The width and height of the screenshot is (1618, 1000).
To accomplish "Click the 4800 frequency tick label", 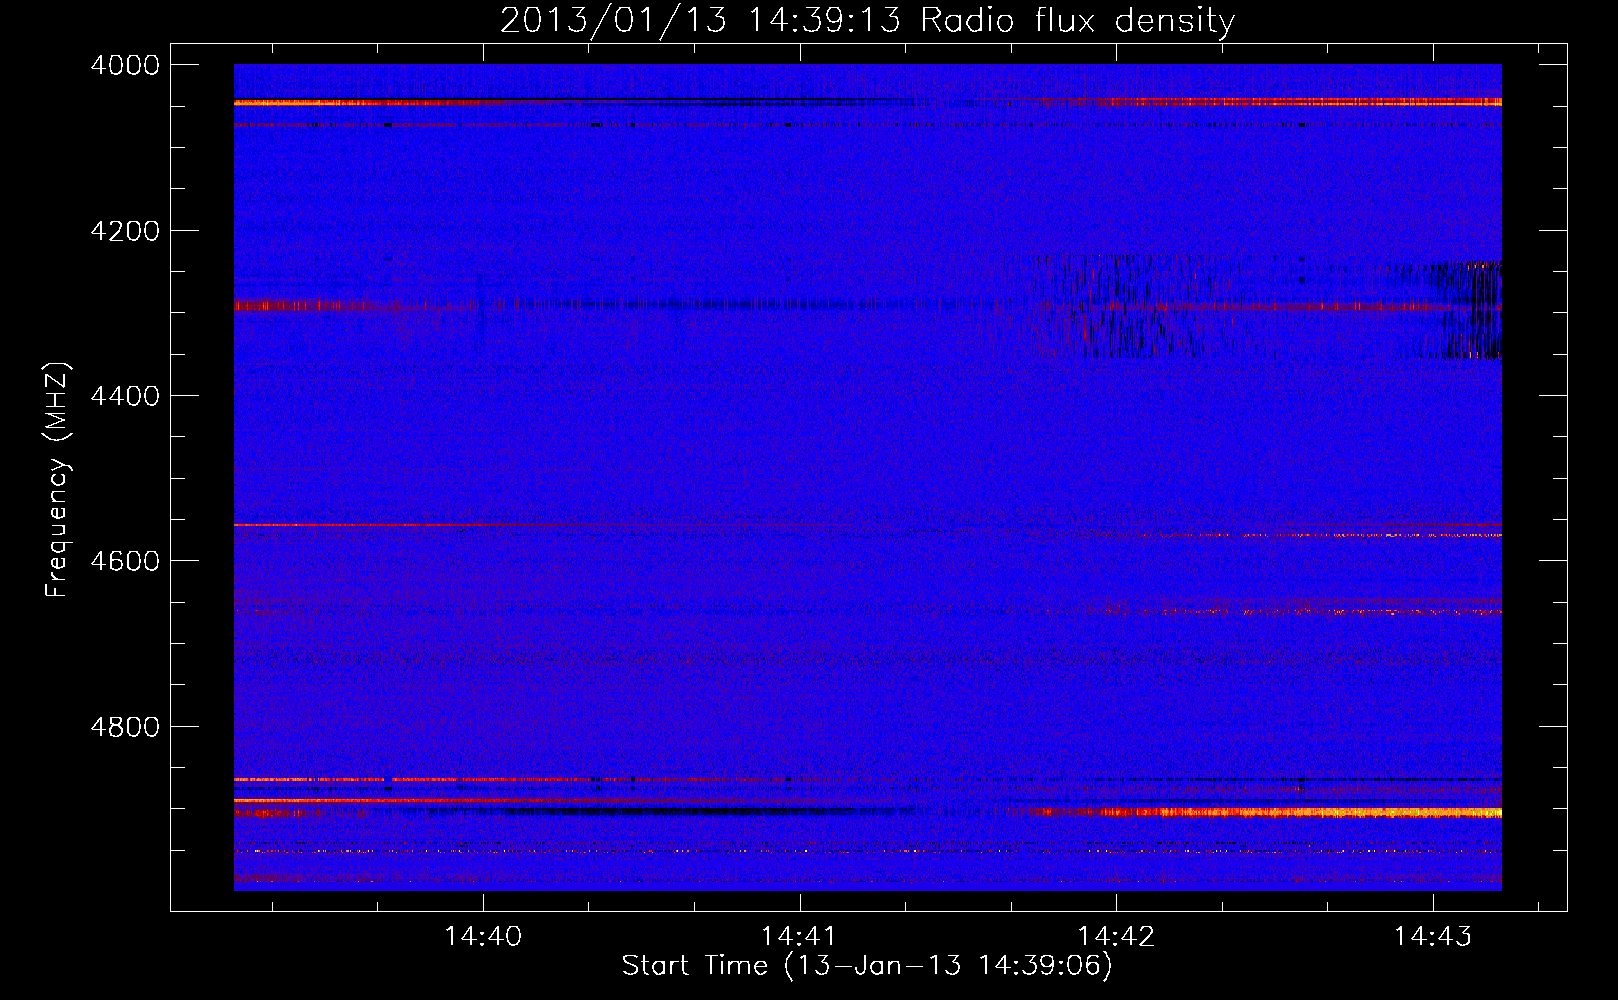I will [125, 727].
